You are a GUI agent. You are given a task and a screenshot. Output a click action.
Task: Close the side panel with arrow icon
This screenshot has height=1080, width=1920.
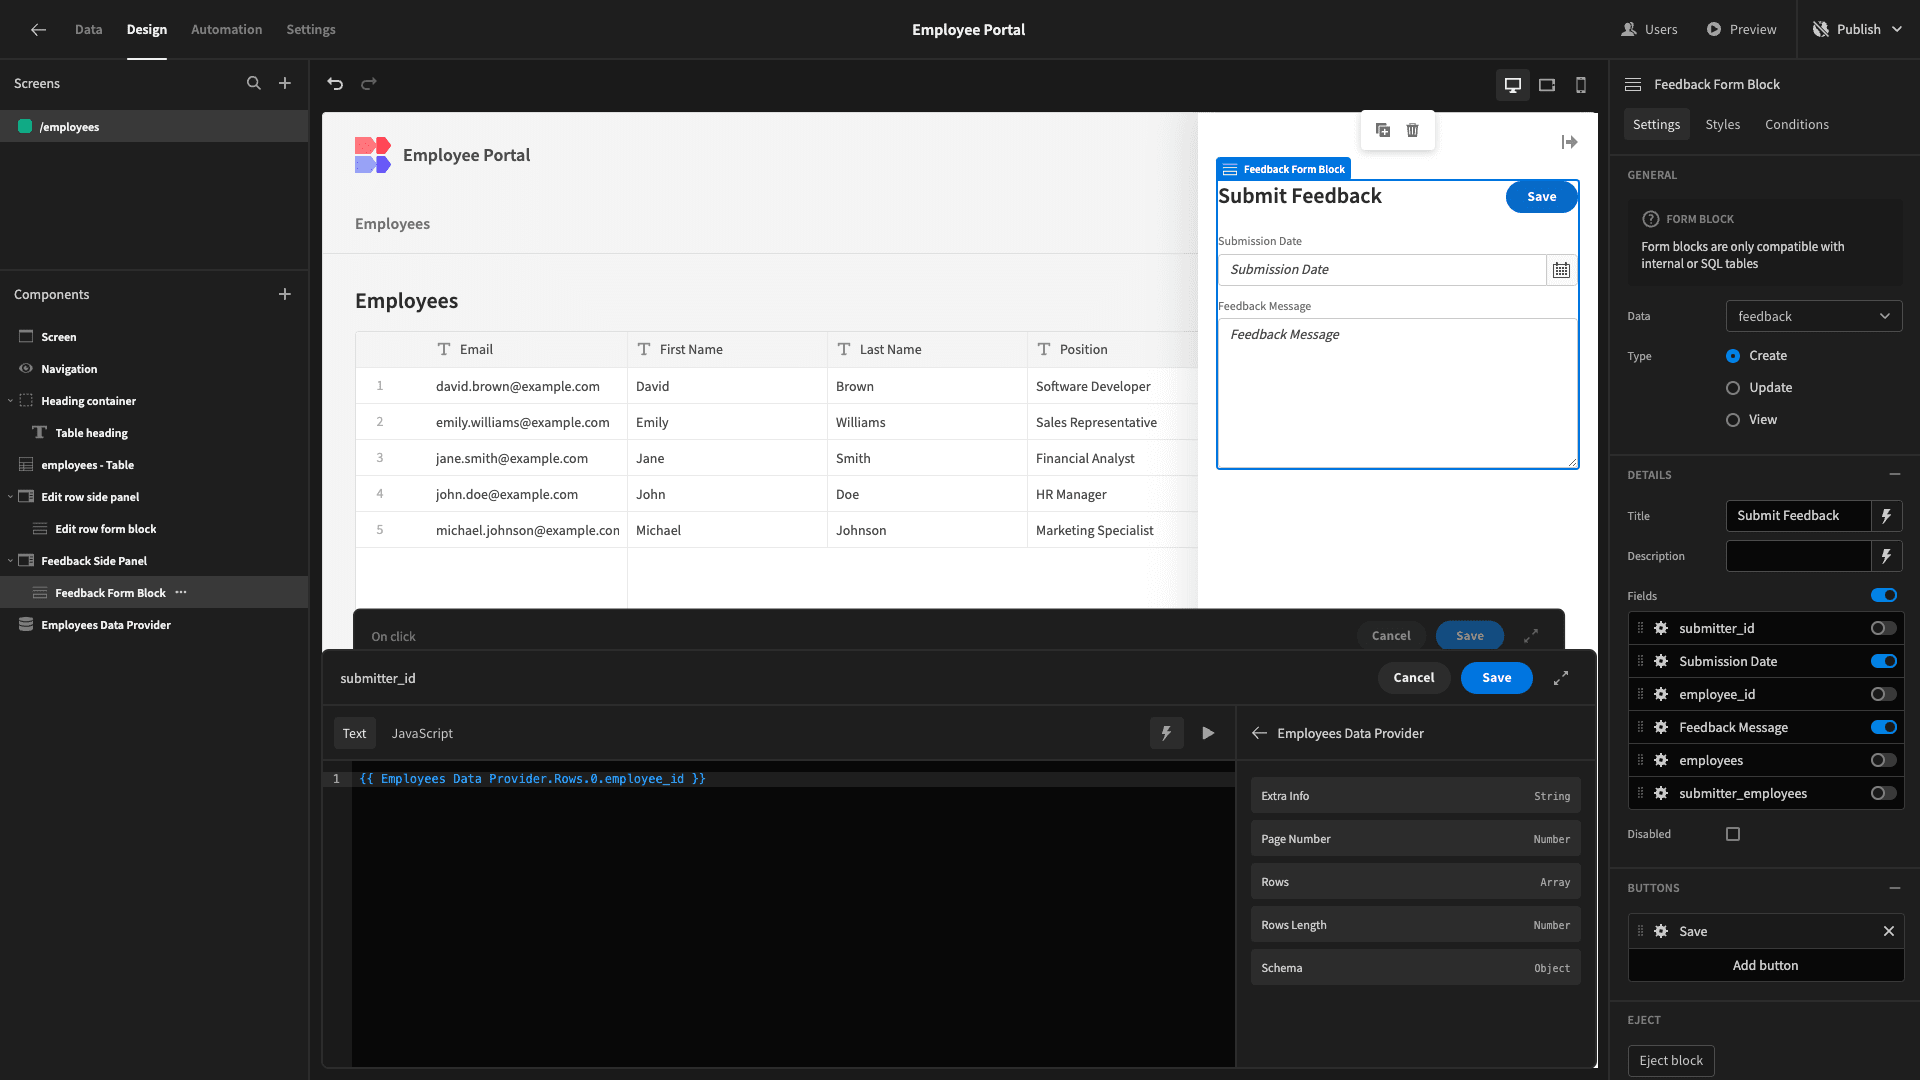1570,143
